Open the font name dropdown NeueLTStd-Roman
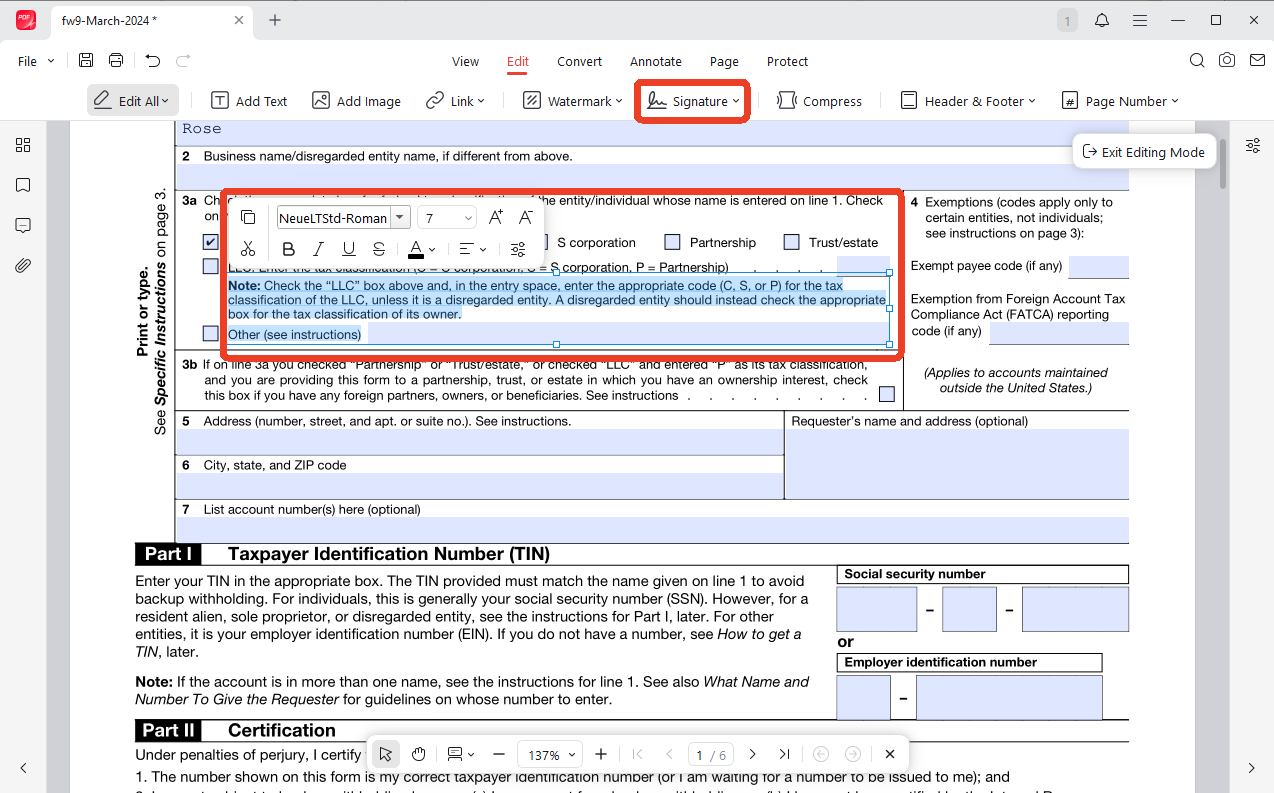Screen dimensions: 1274x793 [400, 218]
